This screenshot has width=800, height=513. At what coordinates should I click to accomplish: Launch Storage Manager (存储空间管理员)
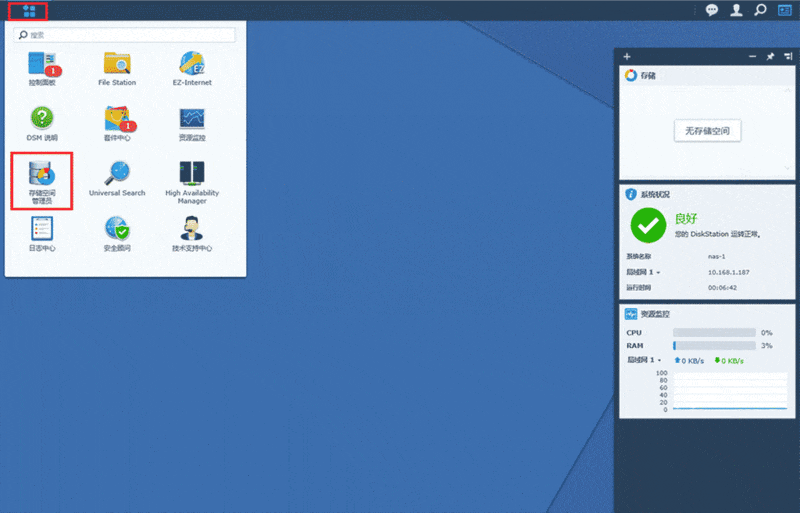(x=42, y=182)
